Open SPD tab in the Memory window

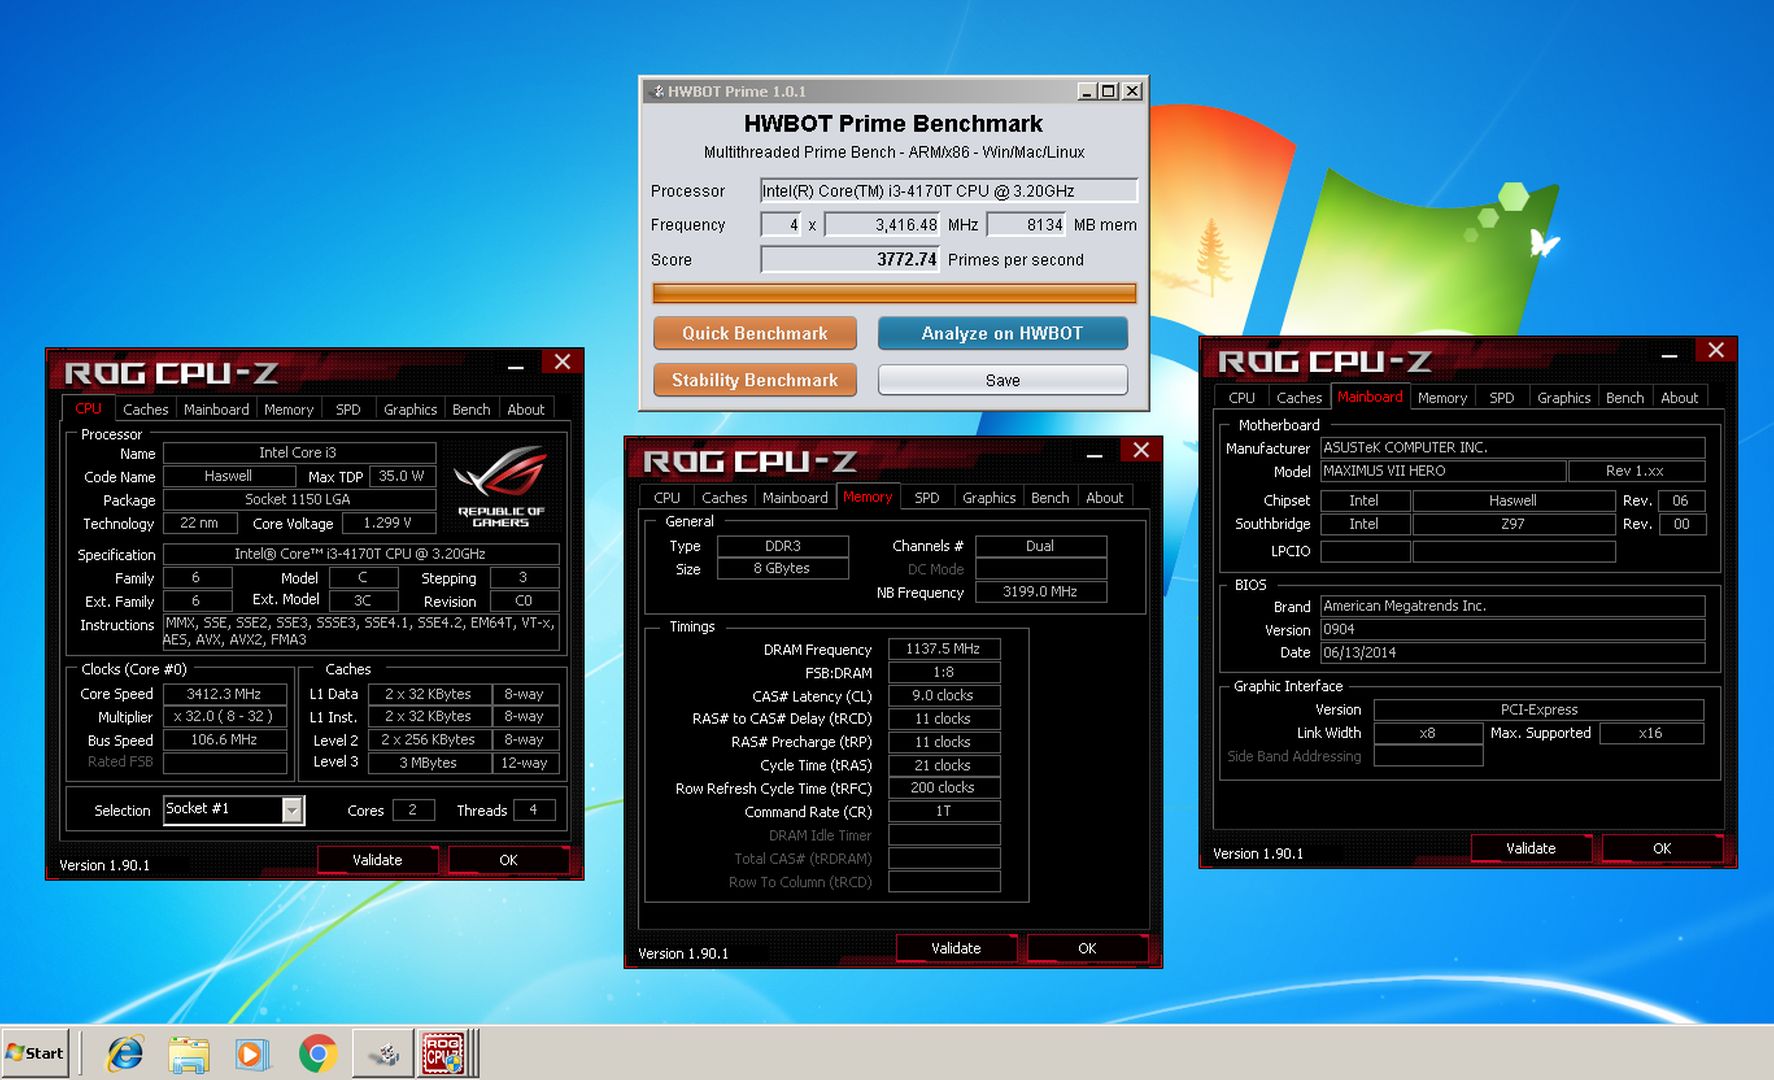pyautogui.click(x=927, y=498)
